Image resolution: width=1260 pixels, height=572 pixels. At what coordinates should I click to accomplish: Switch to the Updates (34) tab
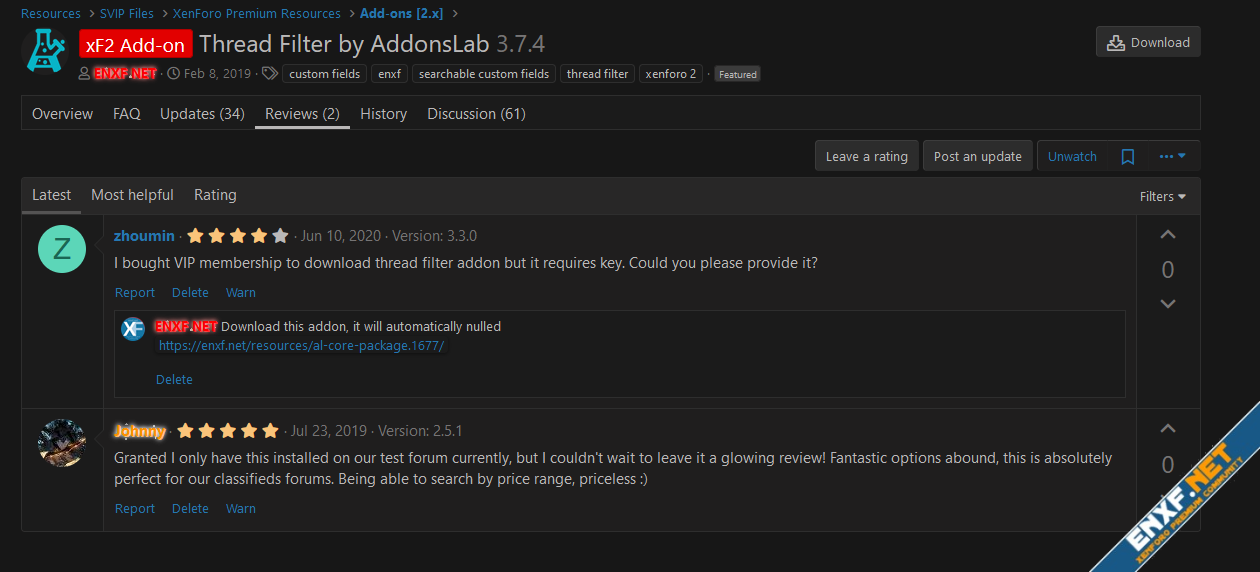click(202, 114)
